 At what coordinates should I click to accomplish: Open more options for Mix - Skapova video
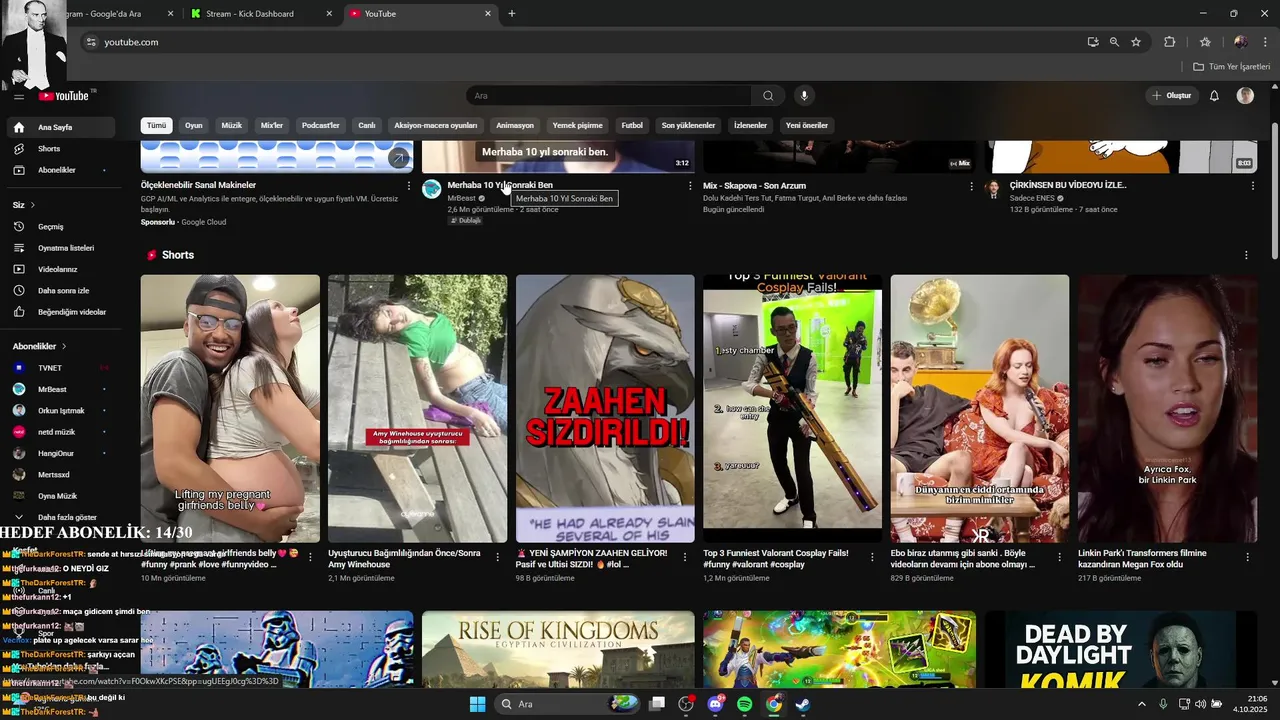[971, 186]
